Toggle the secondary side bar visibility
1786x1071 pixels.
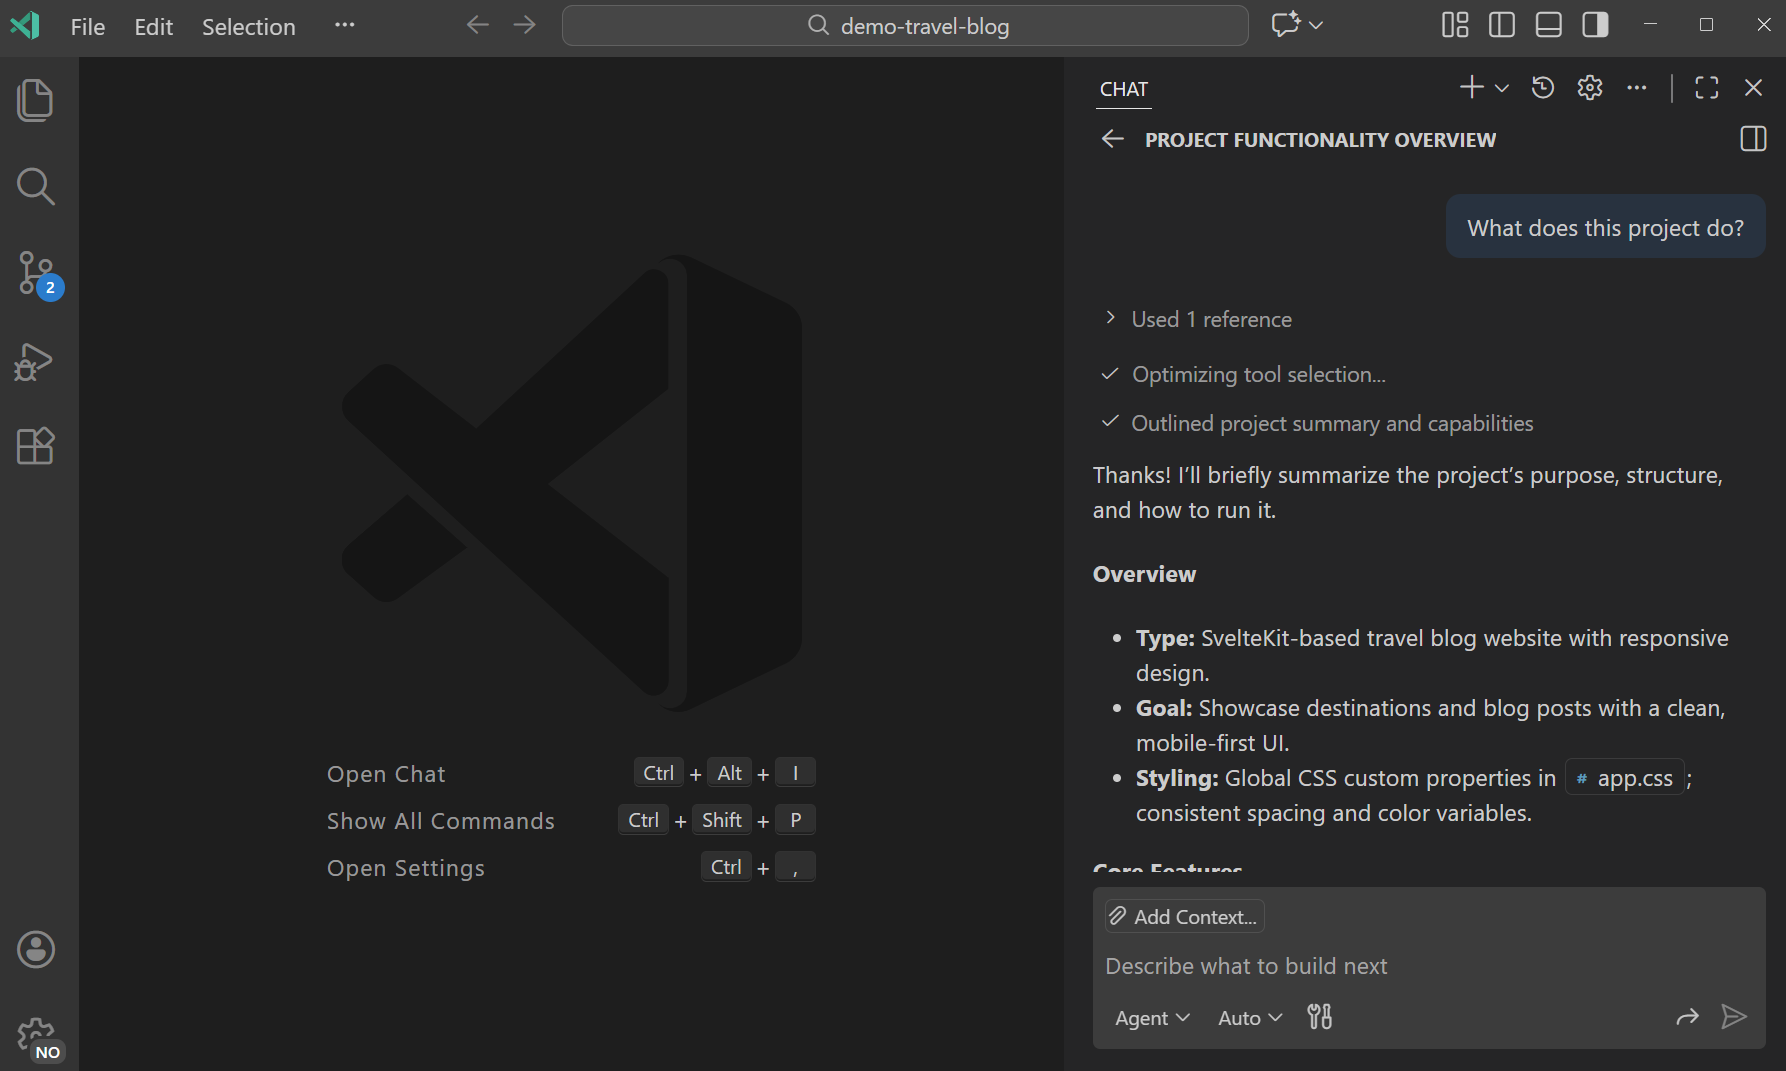click(1596, 25)
